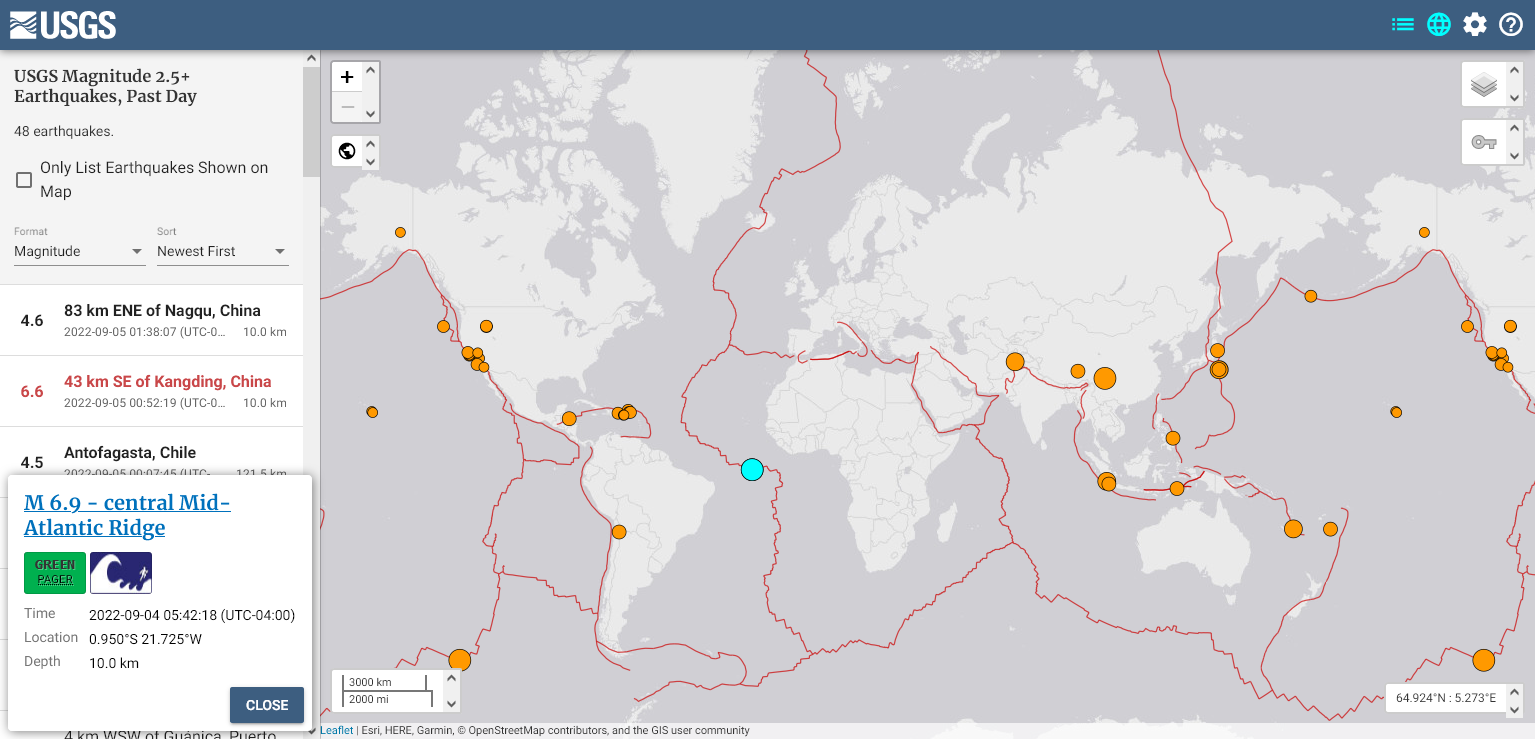The image size is (1535, 739).
Task: Expand the legend key control chevrons
Action: [1514, 142]
